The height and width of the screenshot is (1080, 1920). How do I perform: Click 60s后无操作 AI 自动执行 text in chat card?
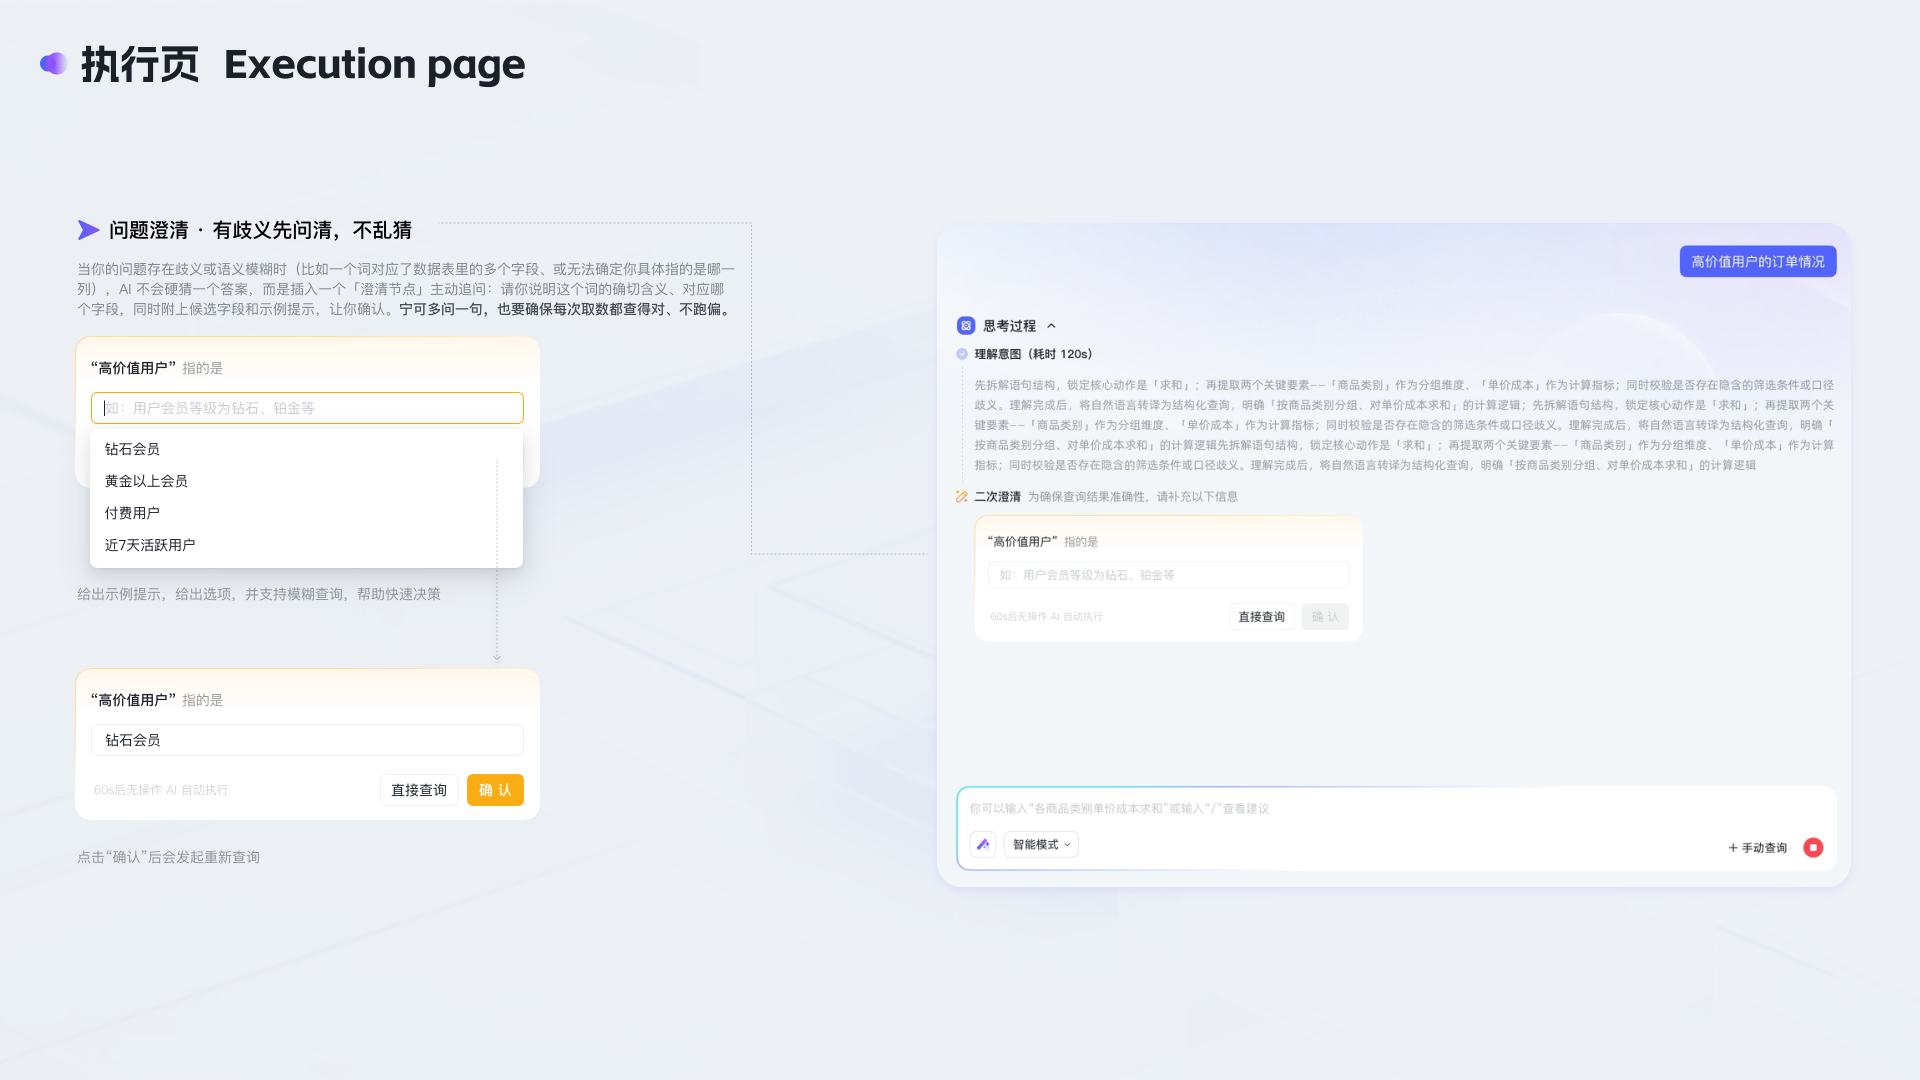pos(1046,617)
